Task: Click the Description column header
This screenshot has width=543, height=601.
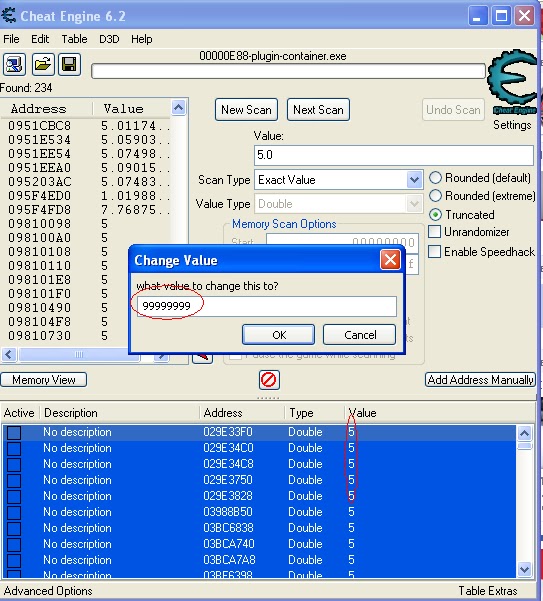Action: pos(120,413)
